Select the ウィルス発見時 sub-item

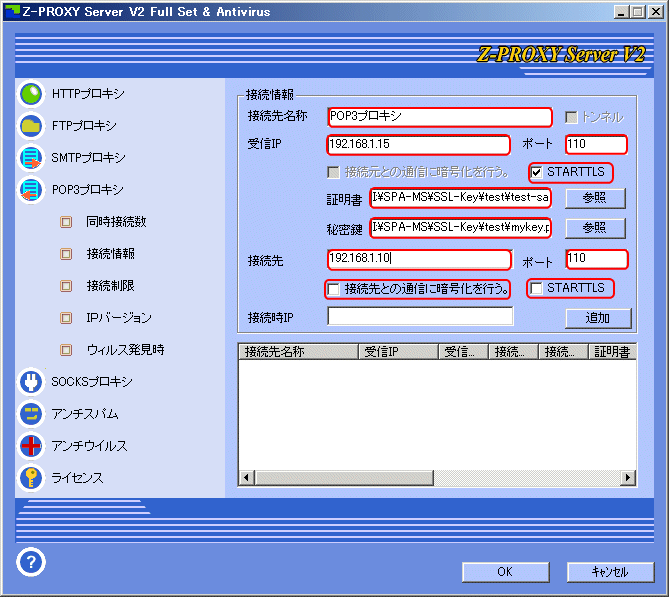point(125,349)
